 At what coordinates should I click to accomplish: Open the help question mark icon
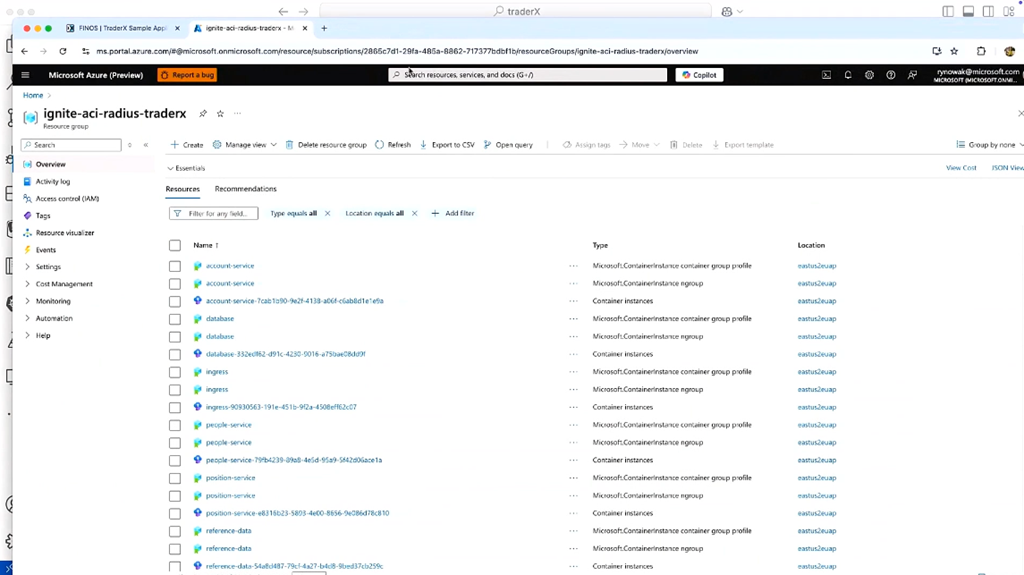pyautogui.click(x=891, y=75)
